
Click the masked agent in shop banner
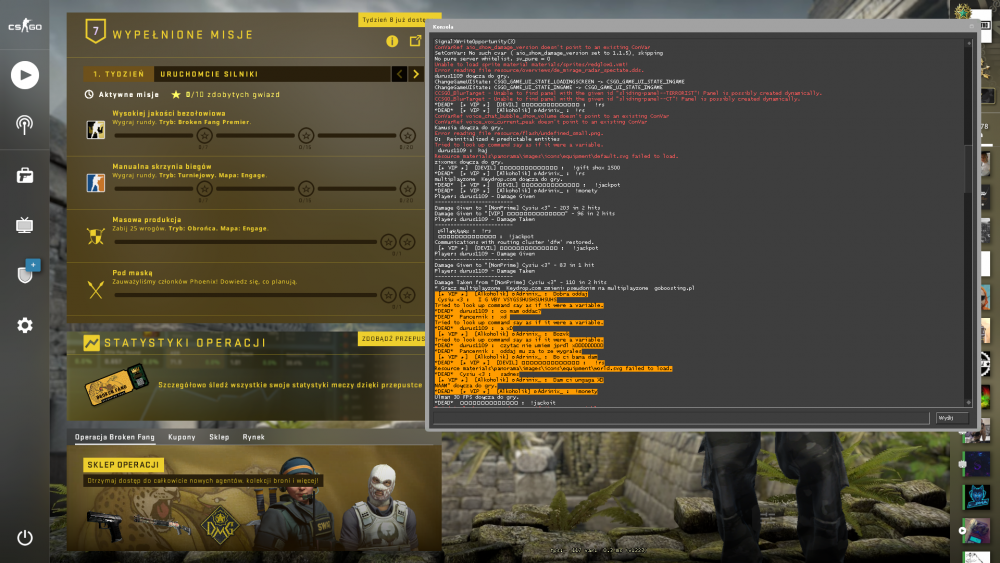[379, 508]
